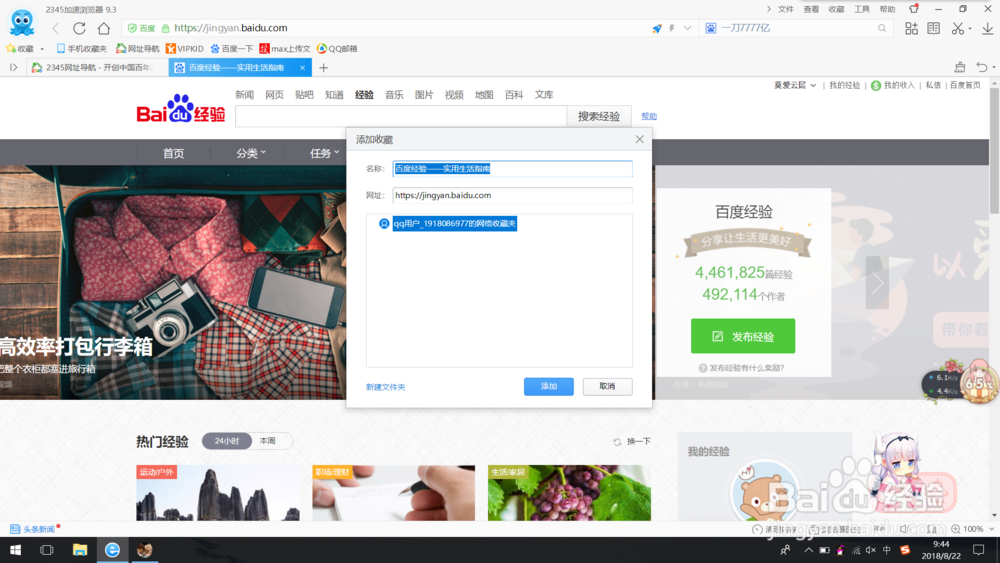Open 网址导航 bookmark
1000x563 pixels.
[137, 48]
